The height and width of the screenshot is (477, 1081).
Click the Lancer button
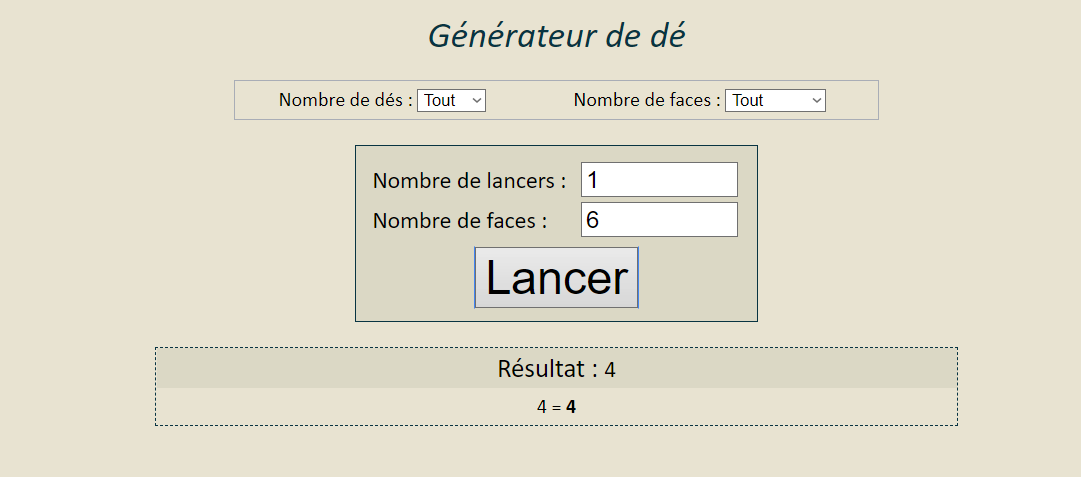pos(556,278)
